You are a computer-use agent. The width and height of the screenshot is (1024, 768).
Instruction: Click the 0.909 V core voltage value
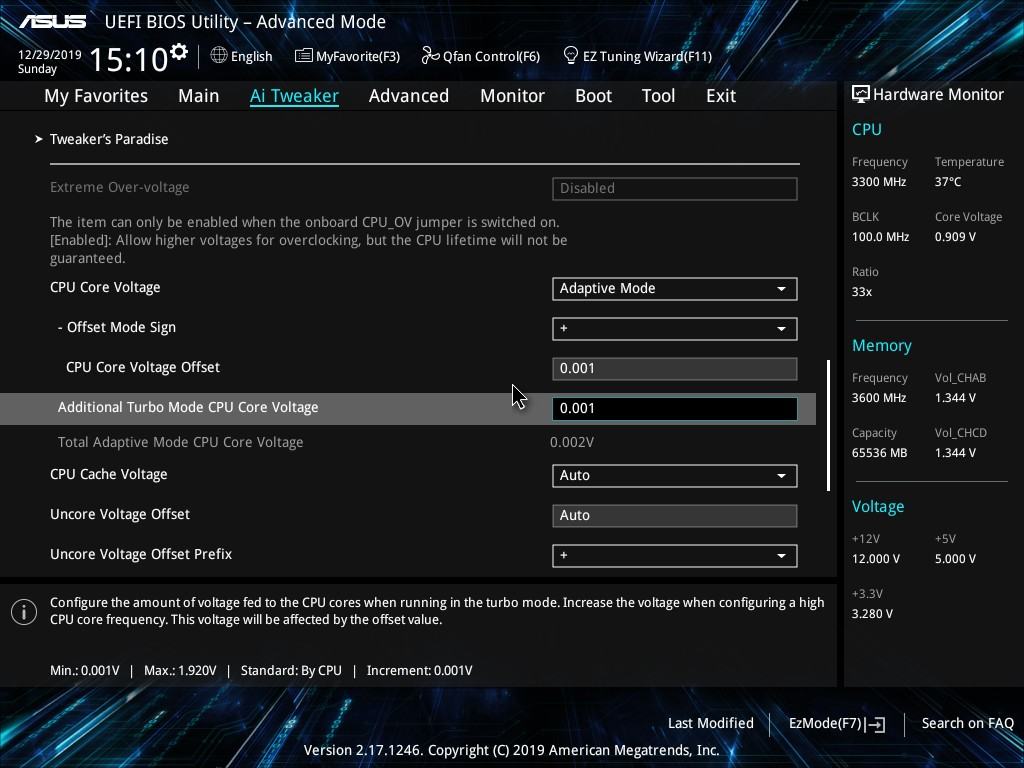(x=955, y=237)
